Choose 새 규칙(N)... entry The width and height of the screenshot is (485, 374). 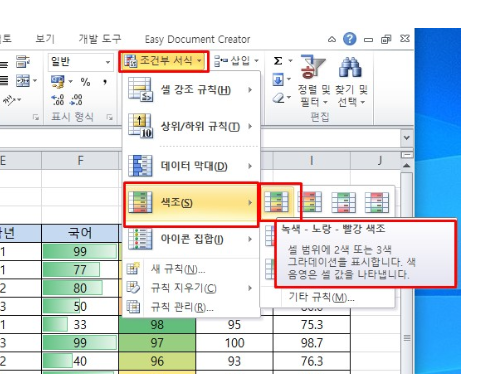click(x=191, y=269)
